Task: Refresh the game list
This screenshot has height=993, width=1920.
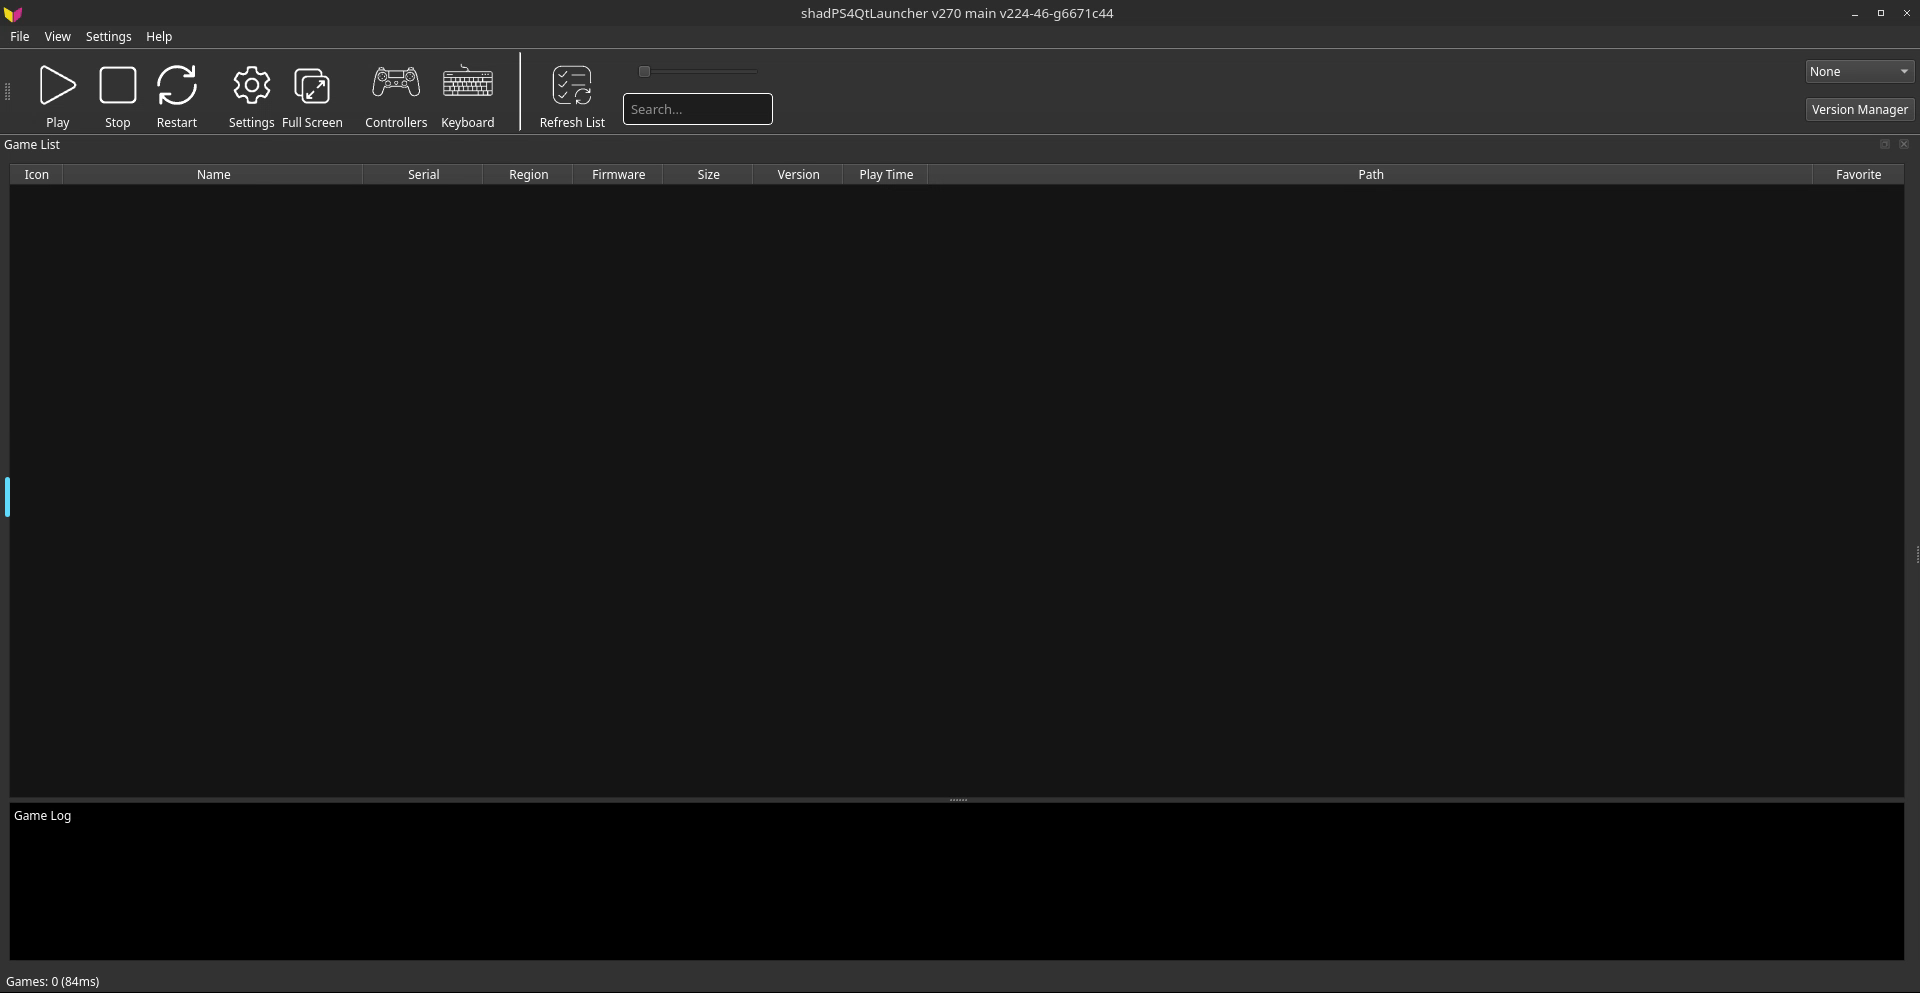Action: click(572, 86)
